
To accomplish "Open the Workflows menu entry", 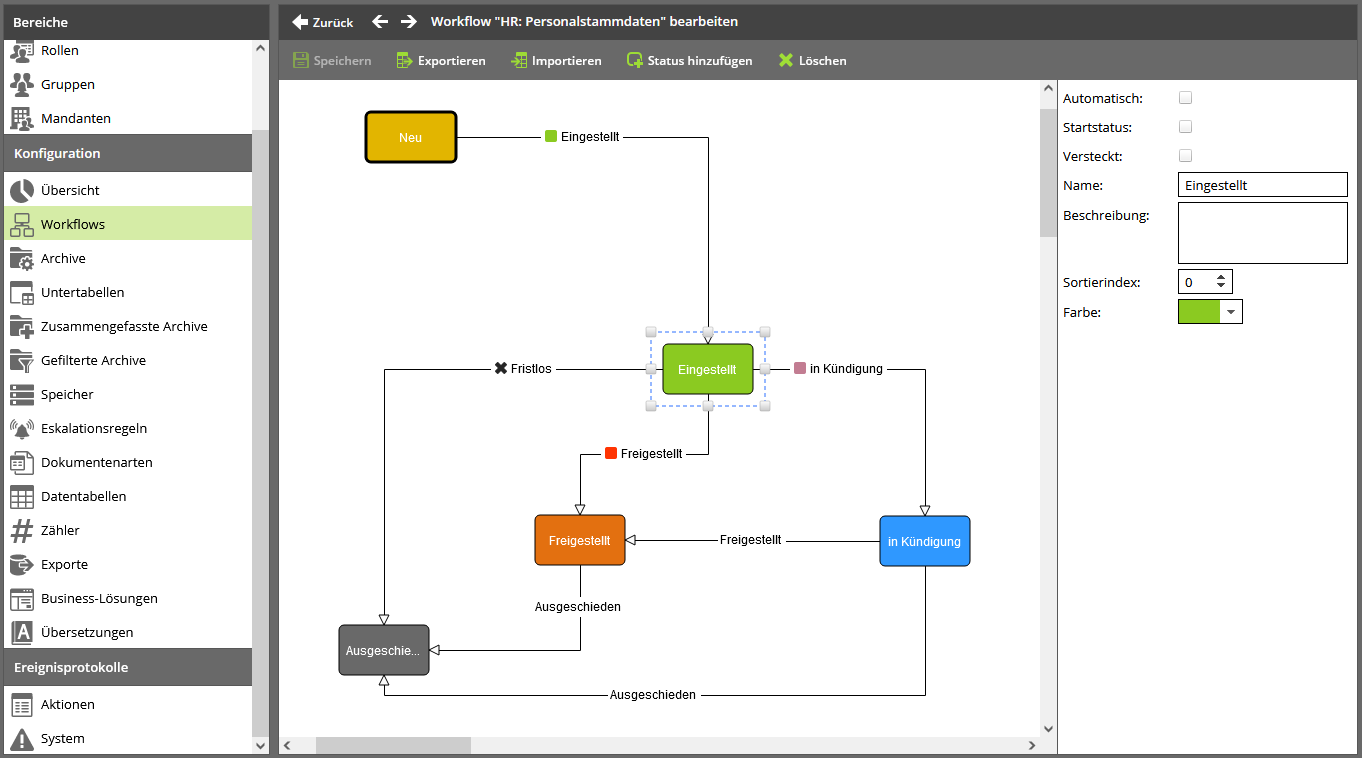I will click(128, 224).
